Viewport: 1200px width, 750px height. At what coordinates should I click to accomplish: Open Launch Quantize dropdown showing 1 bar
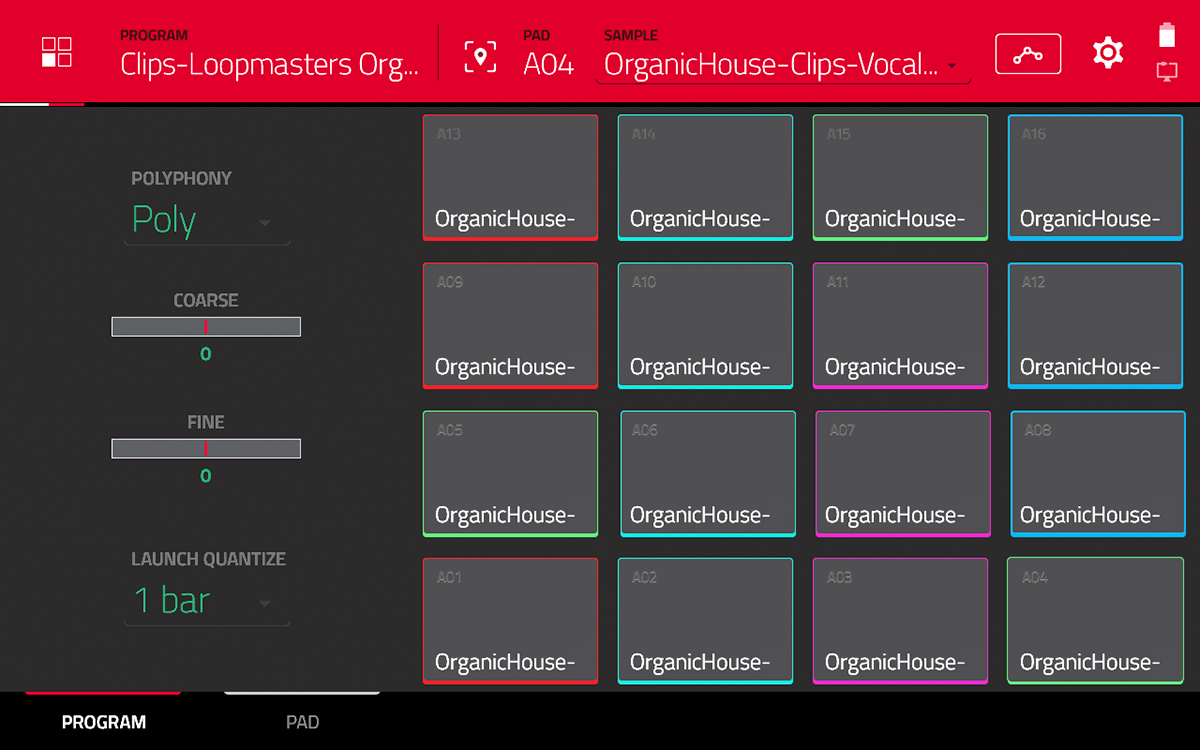pyautogui.click(x=207, y=602)
